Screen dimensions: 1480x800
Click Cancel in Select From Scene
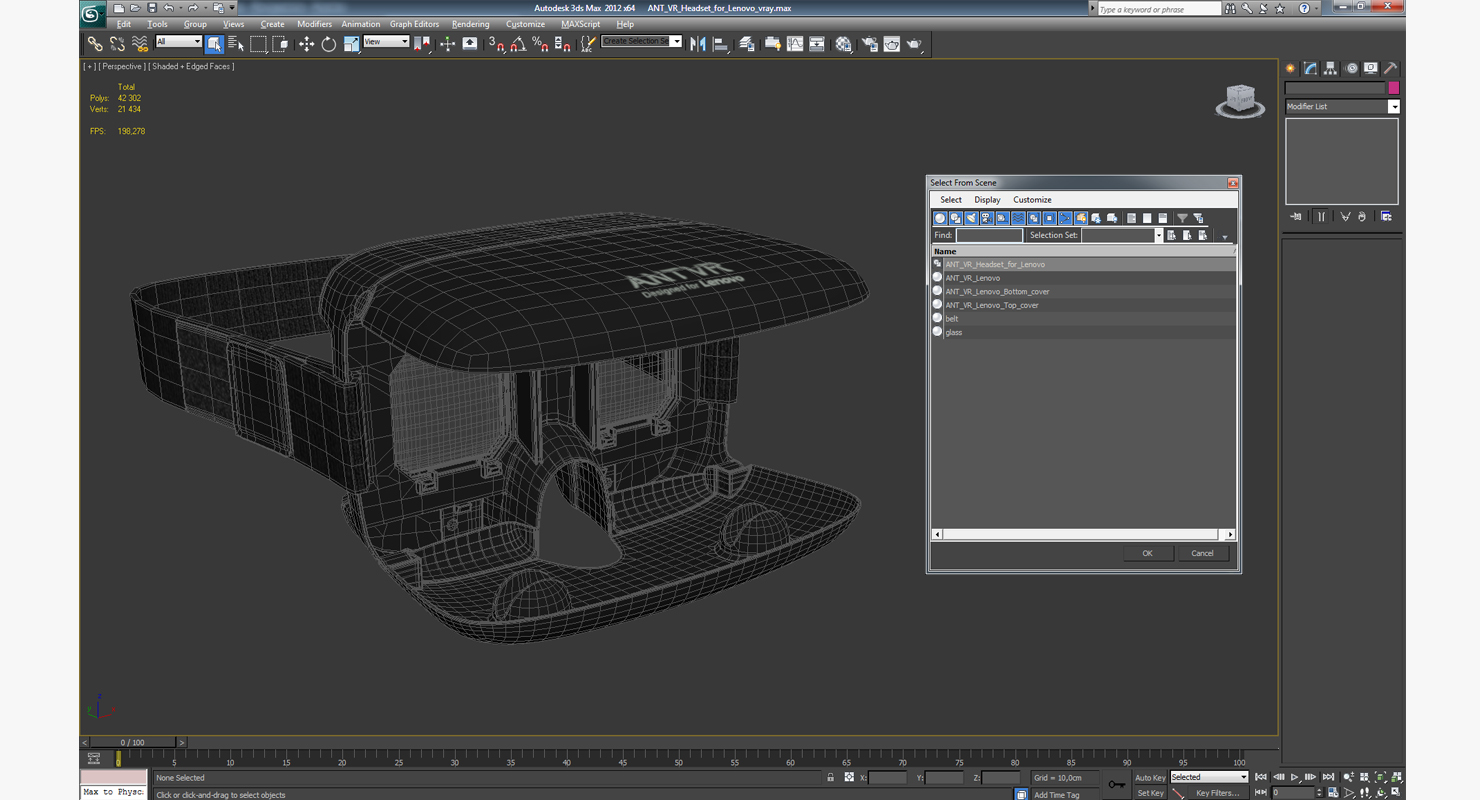(x=1202, y=553)
